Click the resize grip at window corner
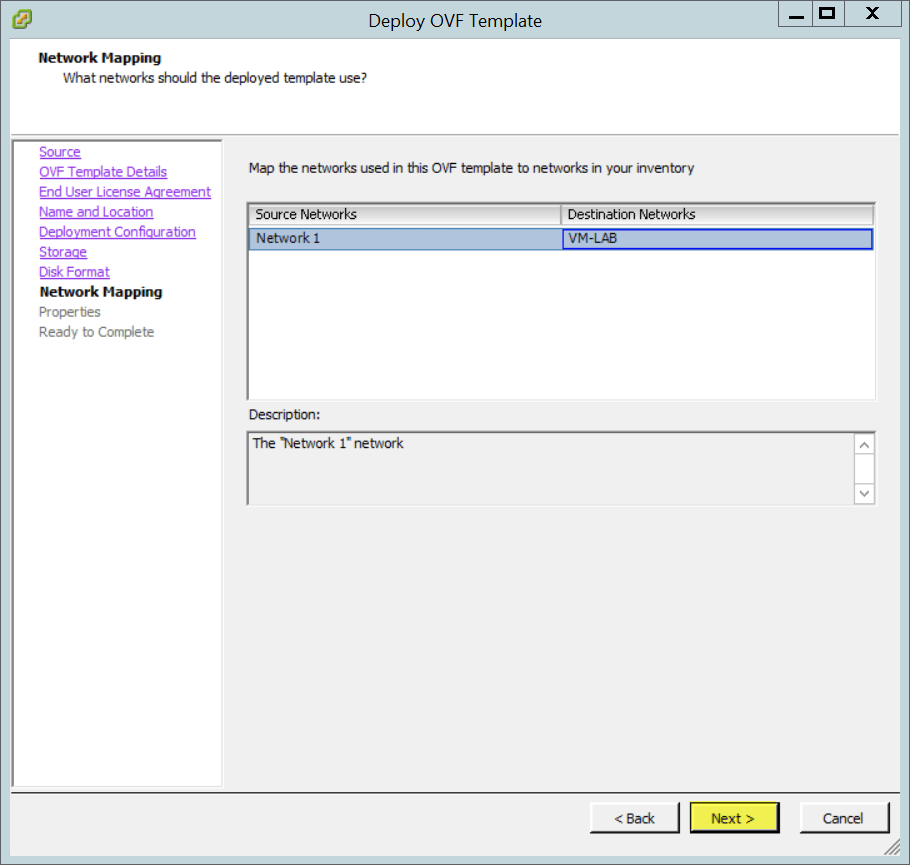 (x=892, y=847)
